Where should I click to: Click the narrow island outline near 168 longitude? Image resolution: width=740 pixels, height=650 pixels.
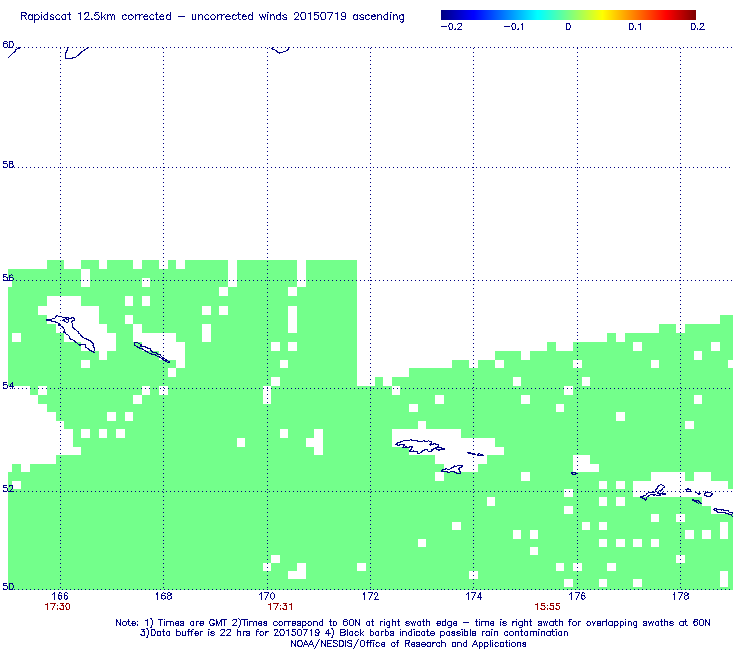point(151,352)
